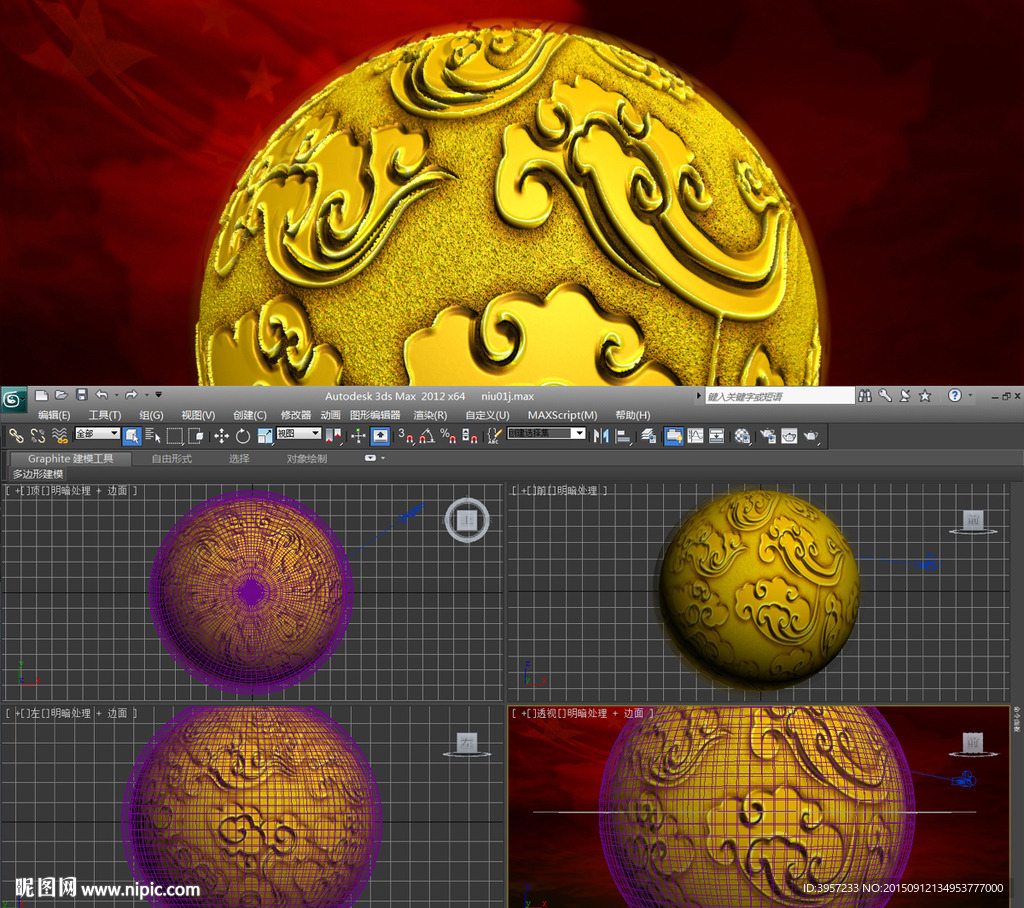Image resolution: width=1024 pixels, height=908 pixels.
Task: Open the 全部 selection filter dropdown
Action: pos(97,434)
